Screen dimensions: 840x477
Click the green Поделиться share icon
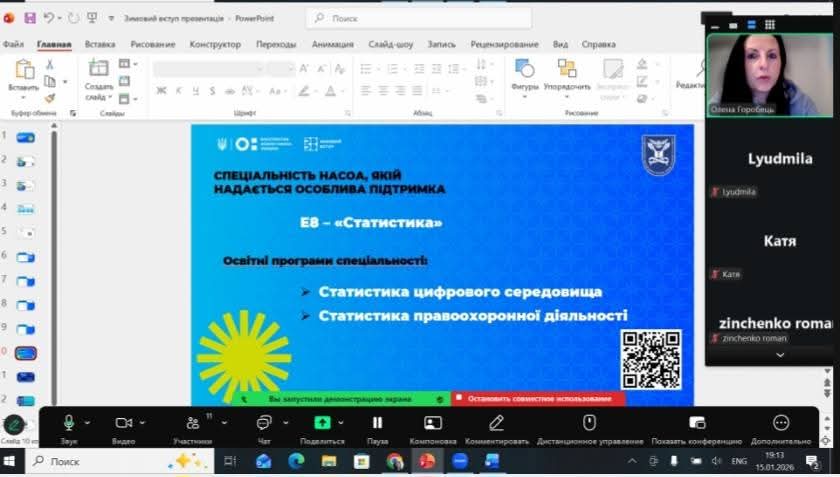[322, 423]
